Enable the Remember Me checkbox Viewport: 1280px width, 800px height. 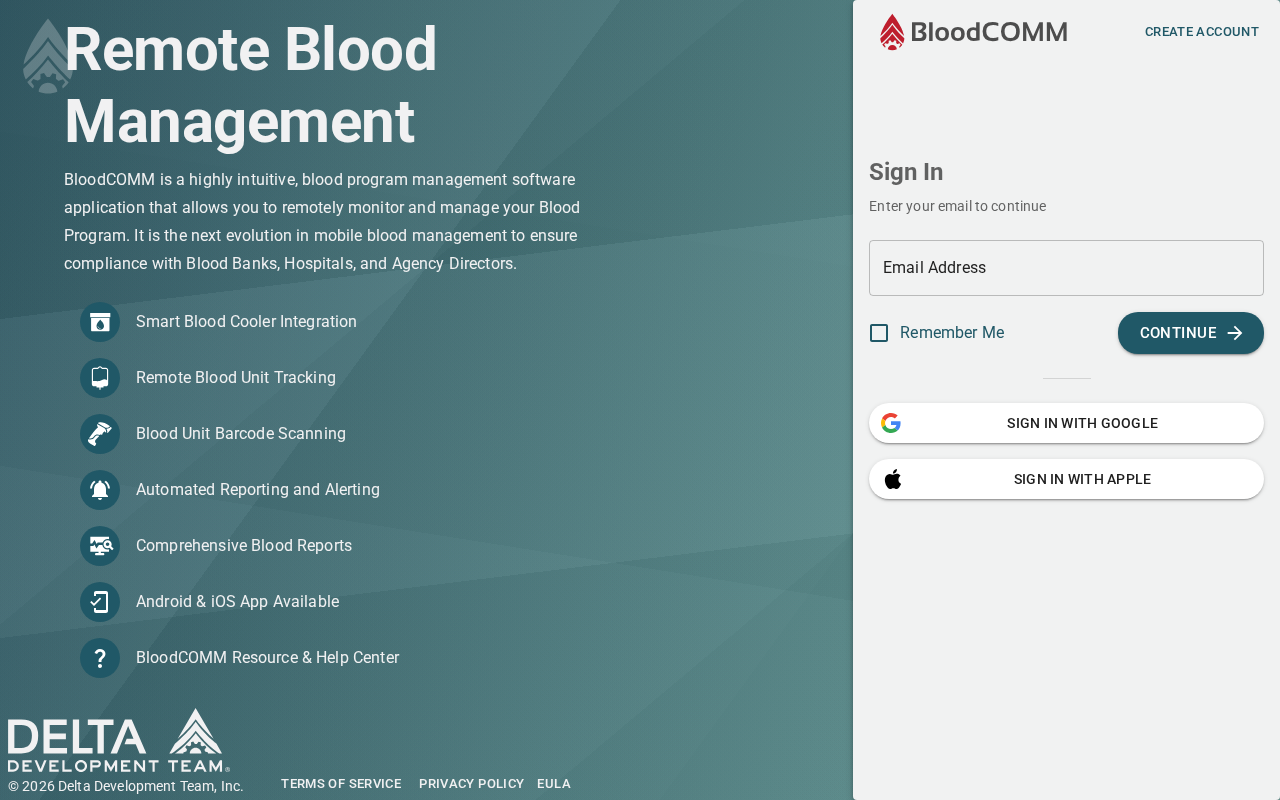(x=879, y=333)
